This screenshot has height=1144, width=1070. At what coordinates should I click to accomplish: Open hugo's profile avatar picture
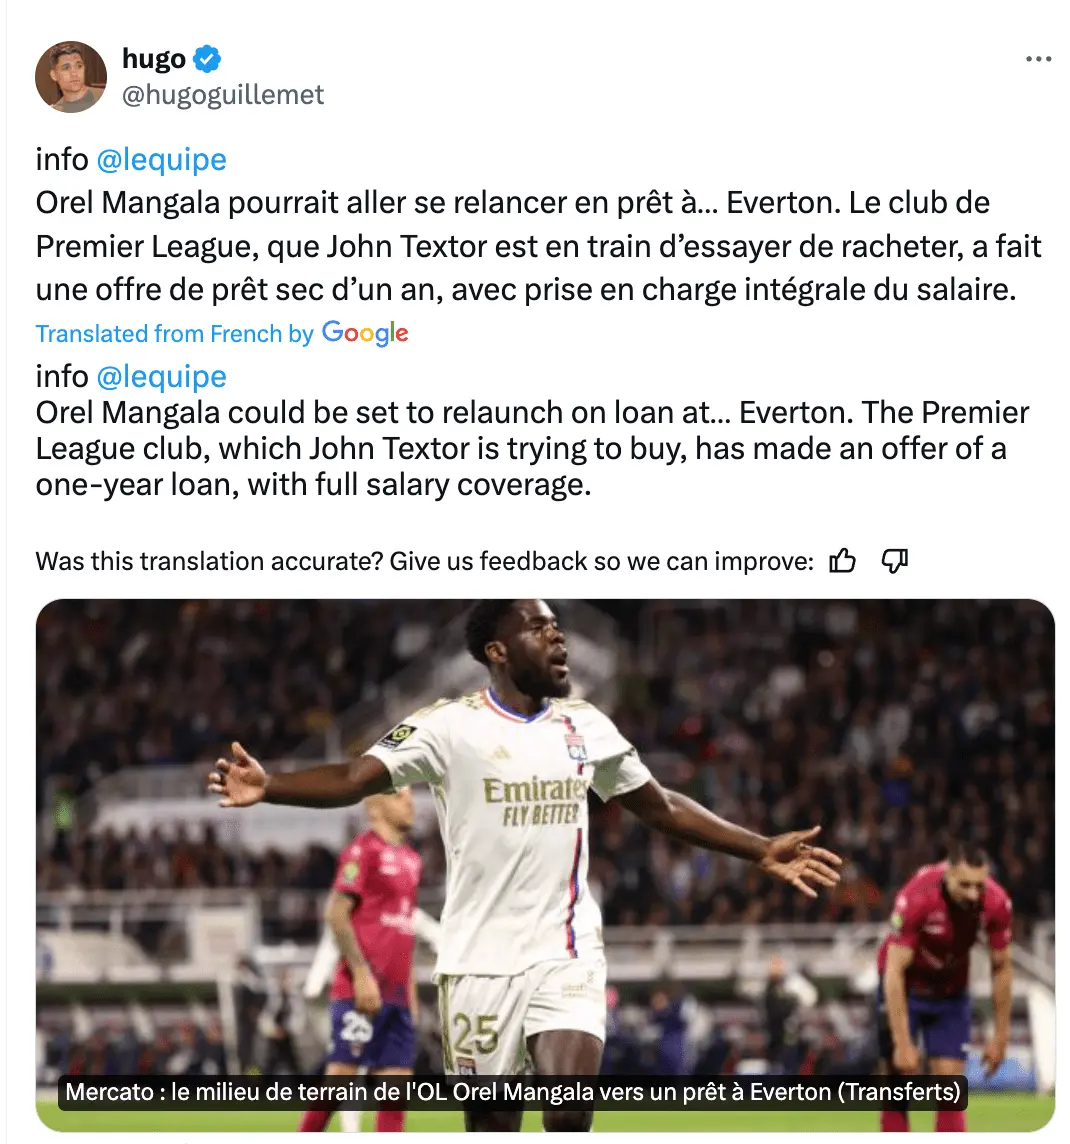point(71,77)
